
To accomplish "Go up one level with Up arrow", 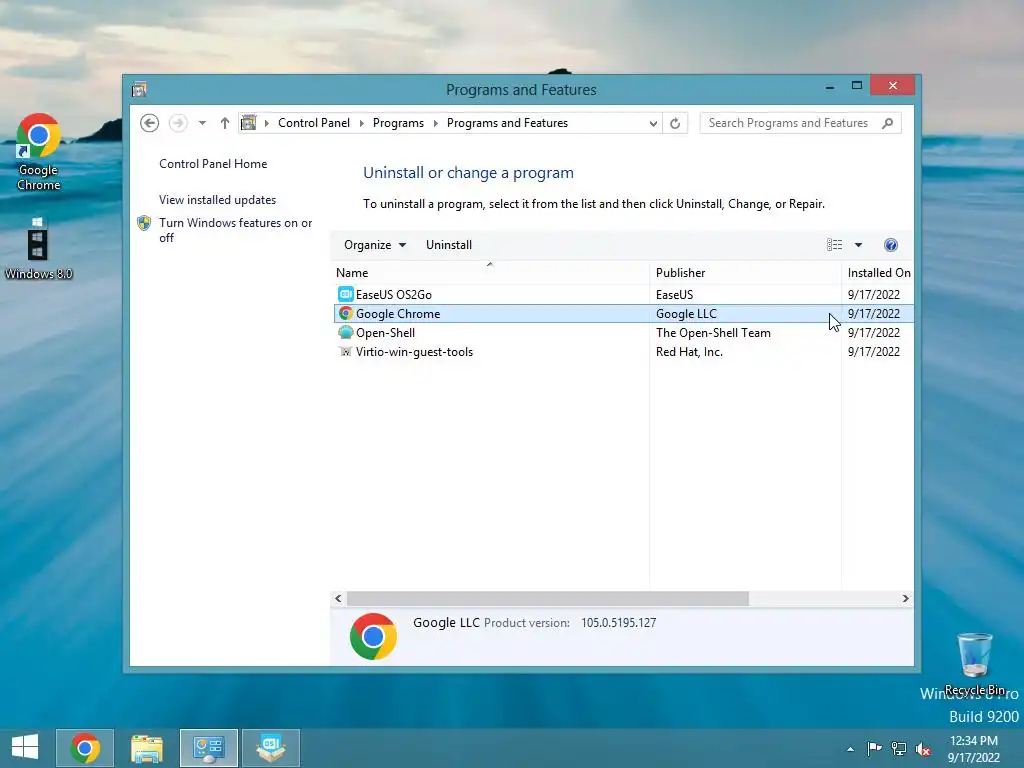I will coord(225,123).
